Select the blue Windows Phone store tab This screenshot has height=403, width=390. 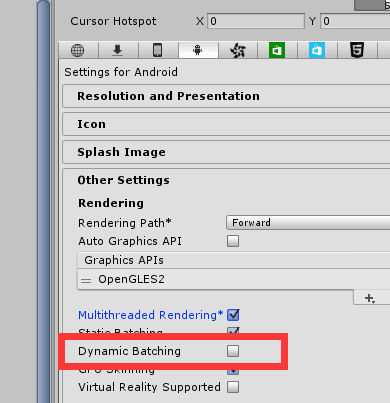[x=317, y=50]
